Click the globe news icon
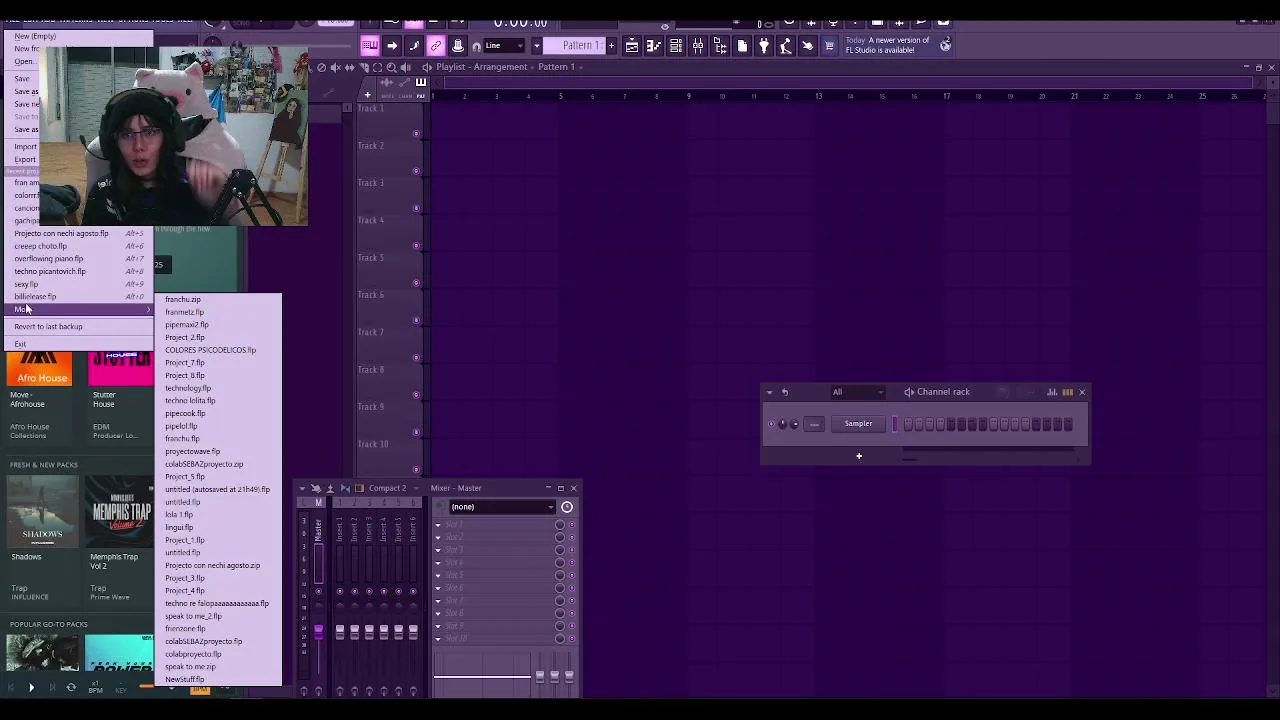This screenshot has height=720, width=1280. [945, 45]
